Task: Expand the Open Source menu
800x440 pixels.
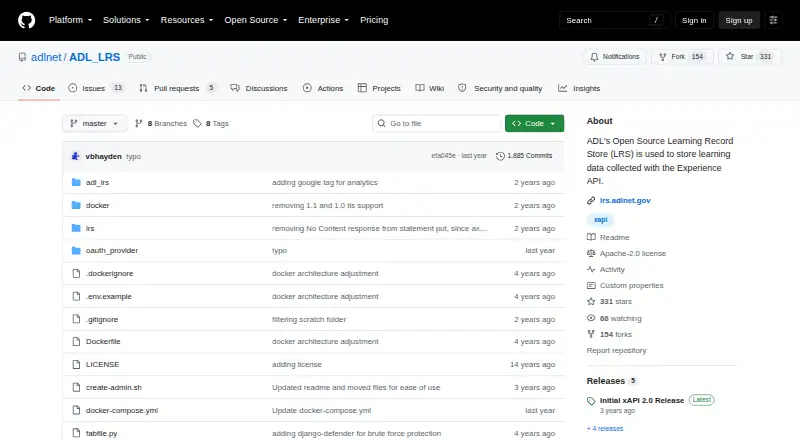Action: coord(256,20)
